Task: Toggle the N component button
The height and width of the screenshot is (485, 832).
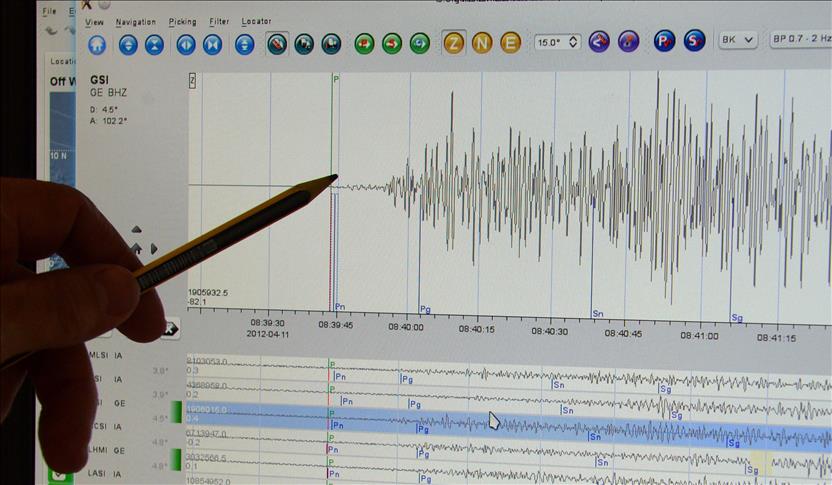Action: tap(482, 43)
